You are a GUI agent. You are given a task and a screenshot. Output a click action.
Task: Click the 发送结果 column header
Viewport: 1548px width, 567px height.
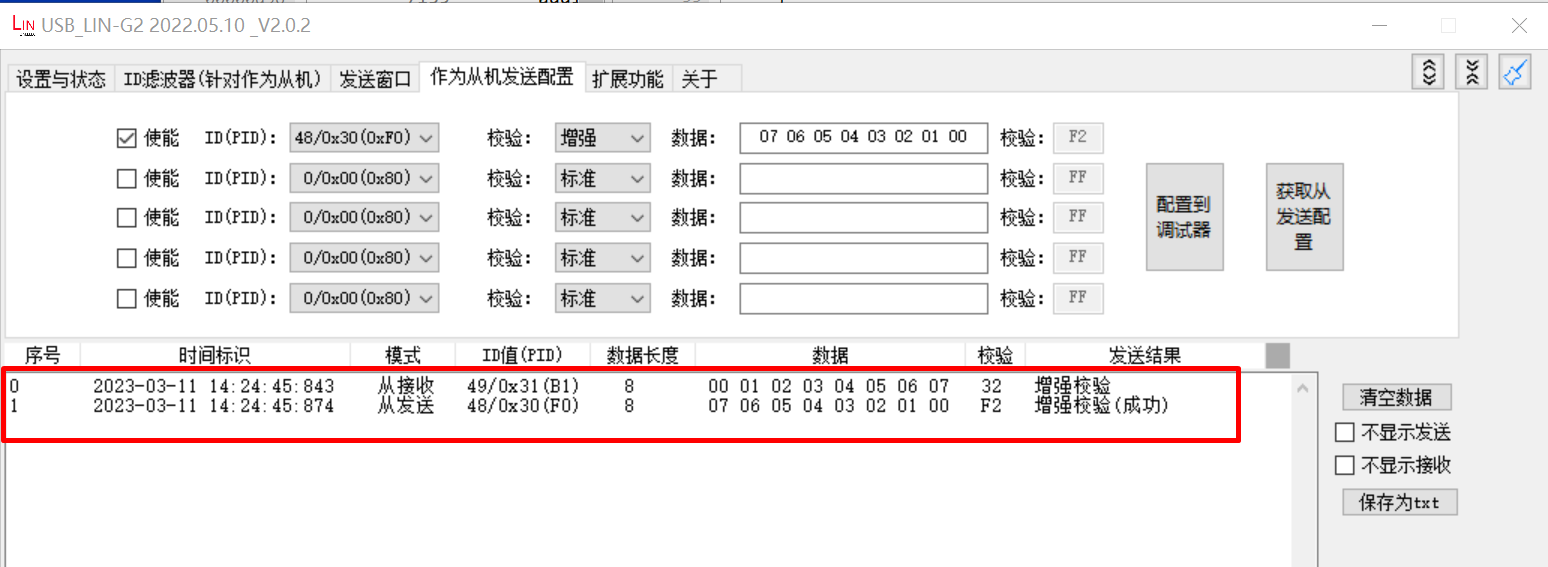coord(1145,355)
